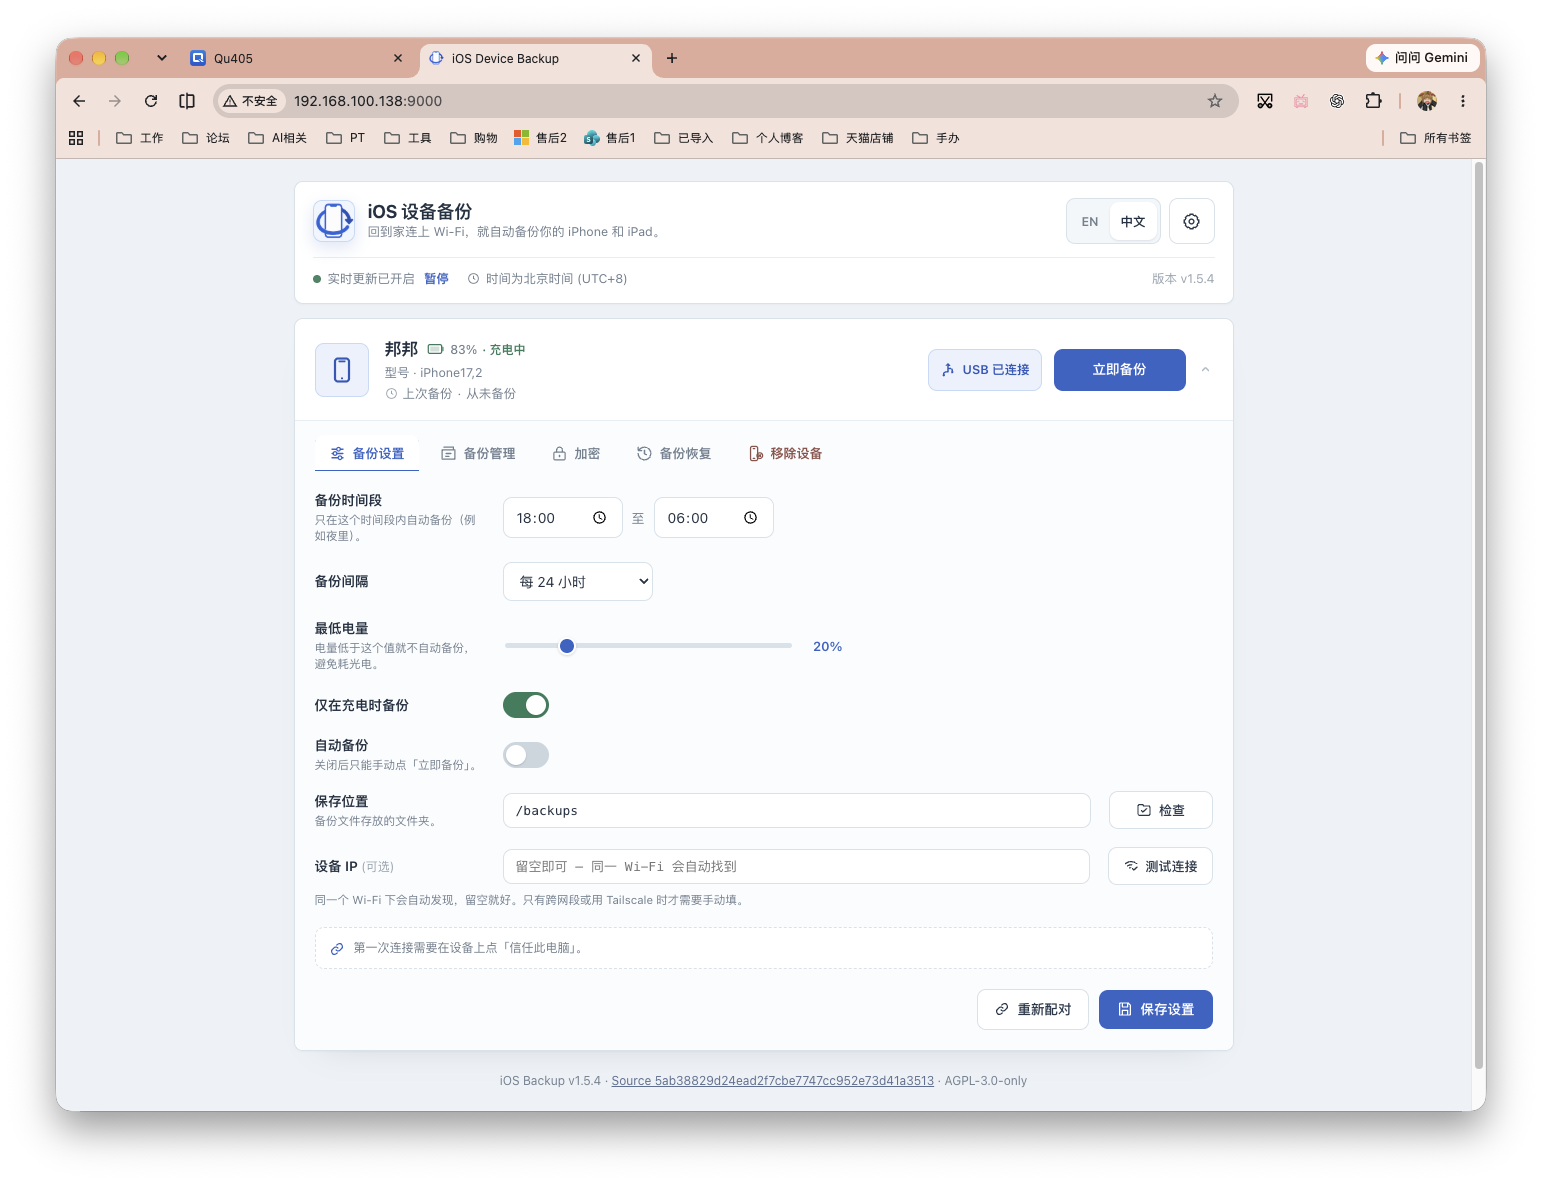1542x1185 pixels.
Task: Open Chrome extensions puzzle icon
Action: (1373, 101)
